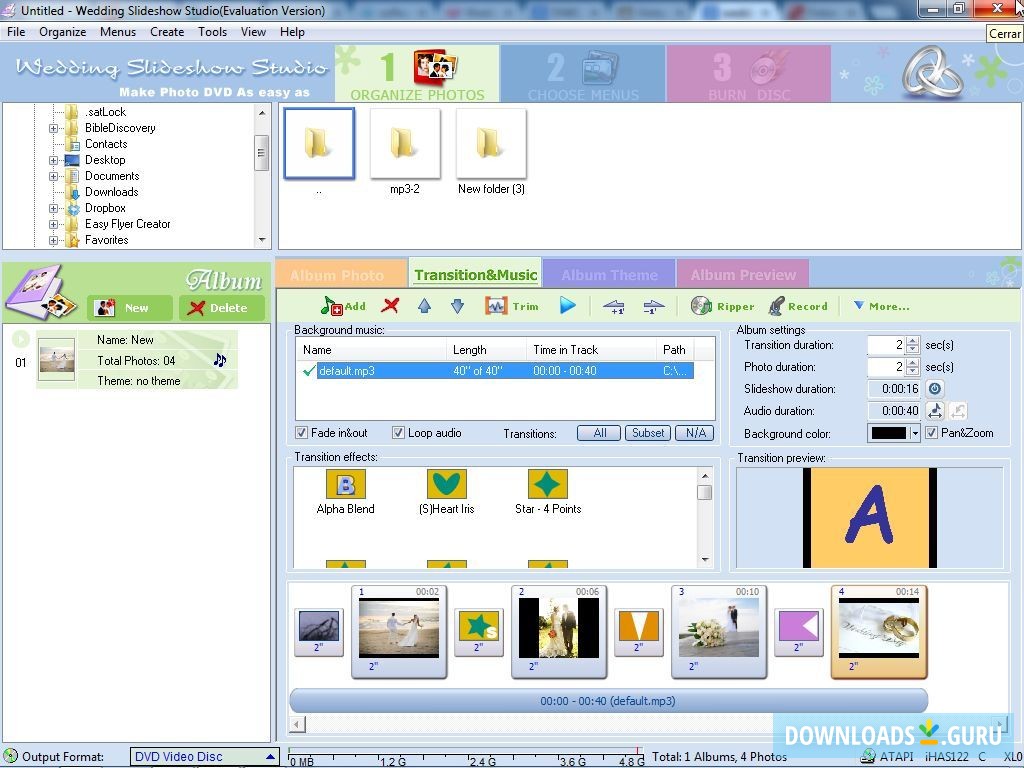Click the black Background color swatch
This screenshot has width=1024, height=768.
pyautogui.click(x=889, y=433)
